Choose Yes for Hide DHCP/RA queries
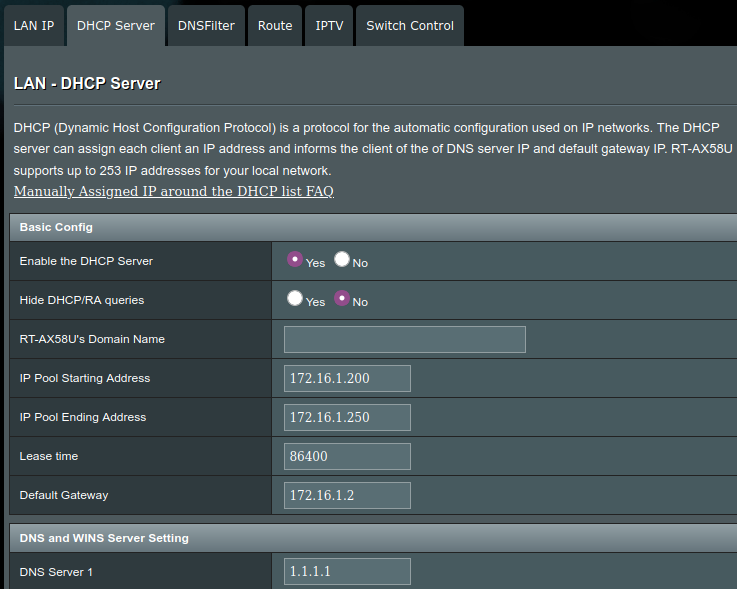The height and width of the screenshot is (589, 737). pos(295,298)
